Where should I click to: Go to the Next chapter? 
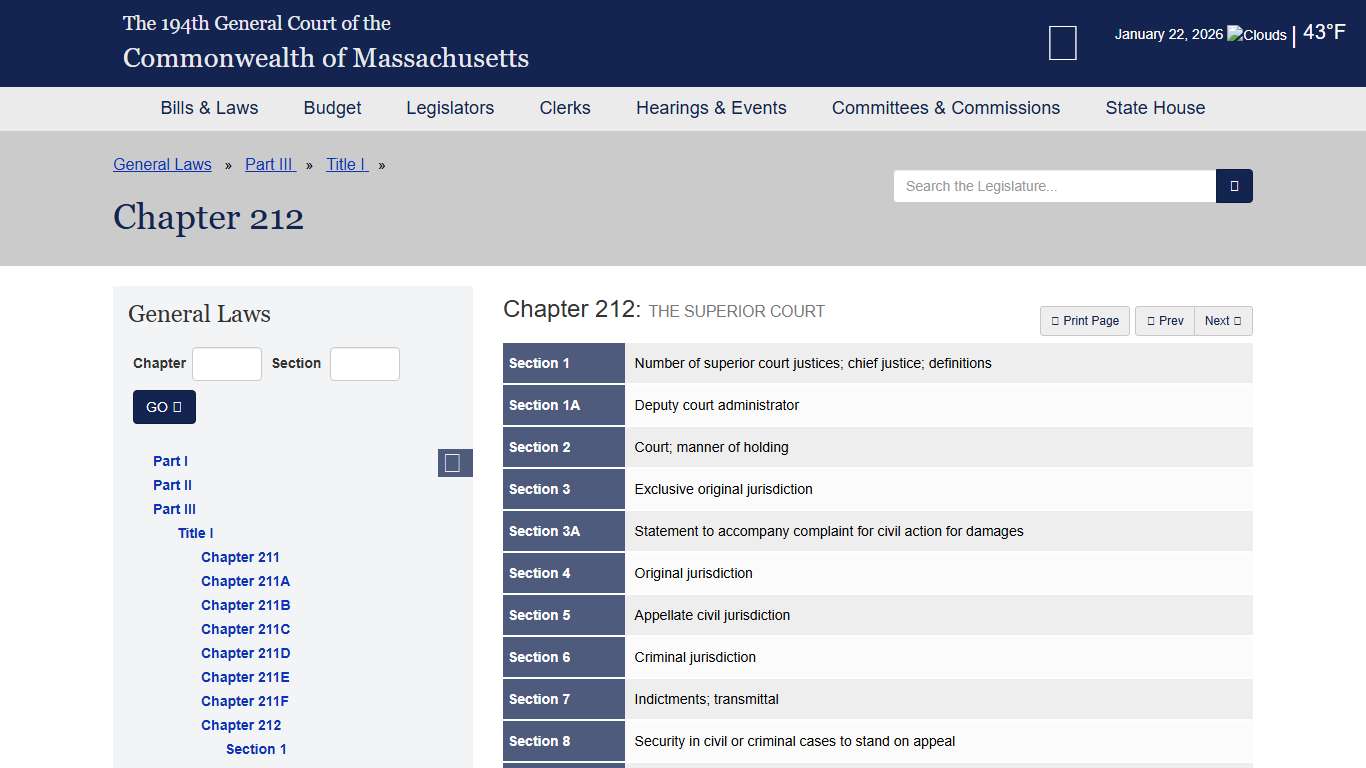click(x=1223, y=321)
